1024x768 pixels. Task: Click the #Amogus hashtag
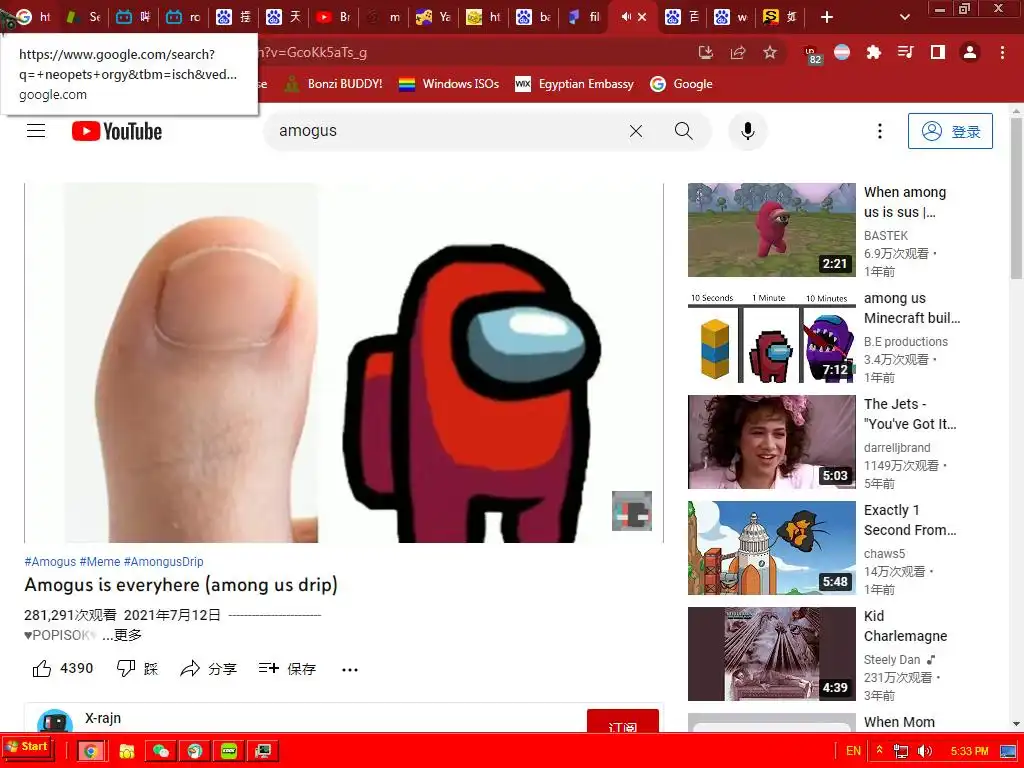[50, 562]
